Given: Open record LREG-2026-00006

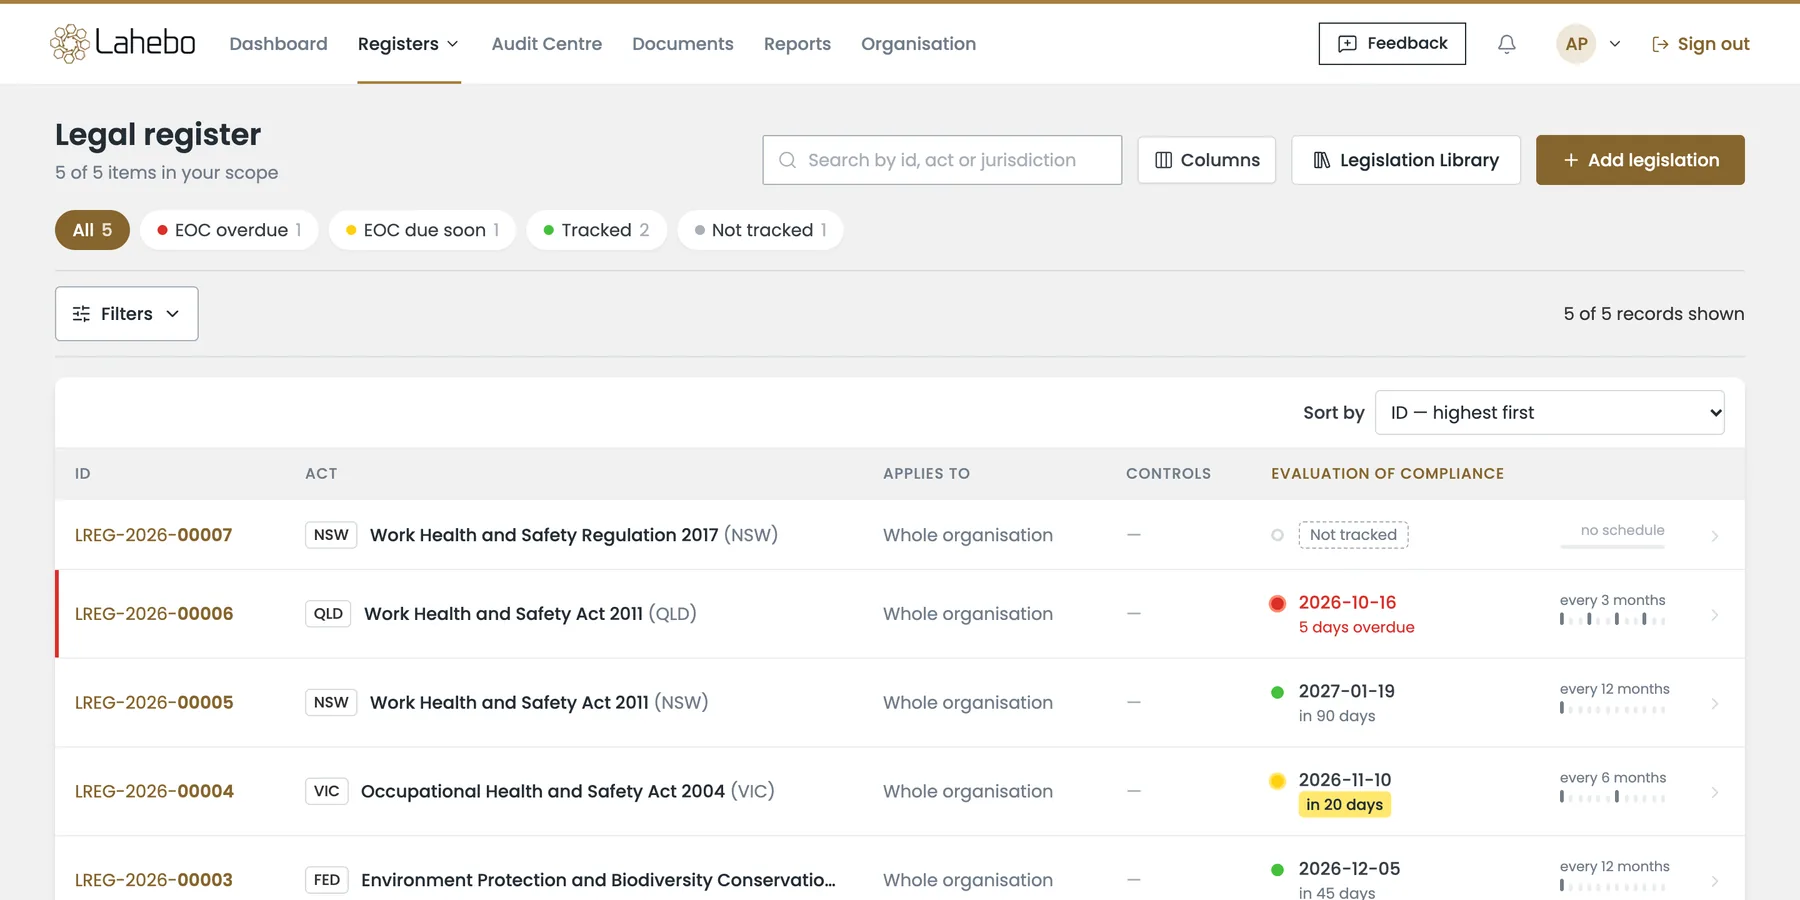Looking at the screenshot, I should click(x=154, y=614).
